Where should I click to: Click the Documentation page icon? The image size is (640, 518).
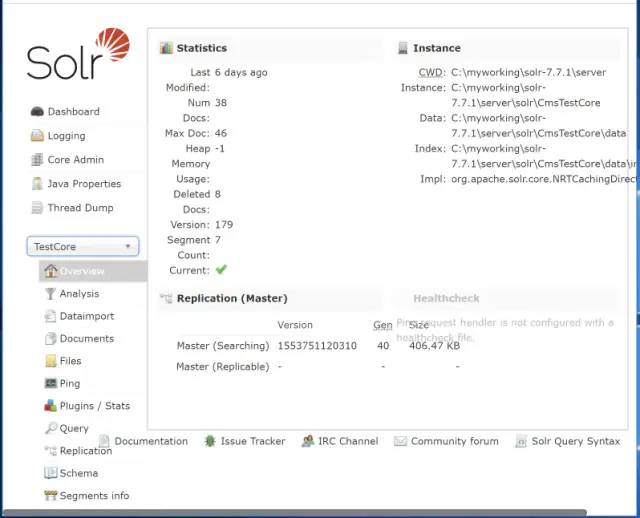(104, 441)
